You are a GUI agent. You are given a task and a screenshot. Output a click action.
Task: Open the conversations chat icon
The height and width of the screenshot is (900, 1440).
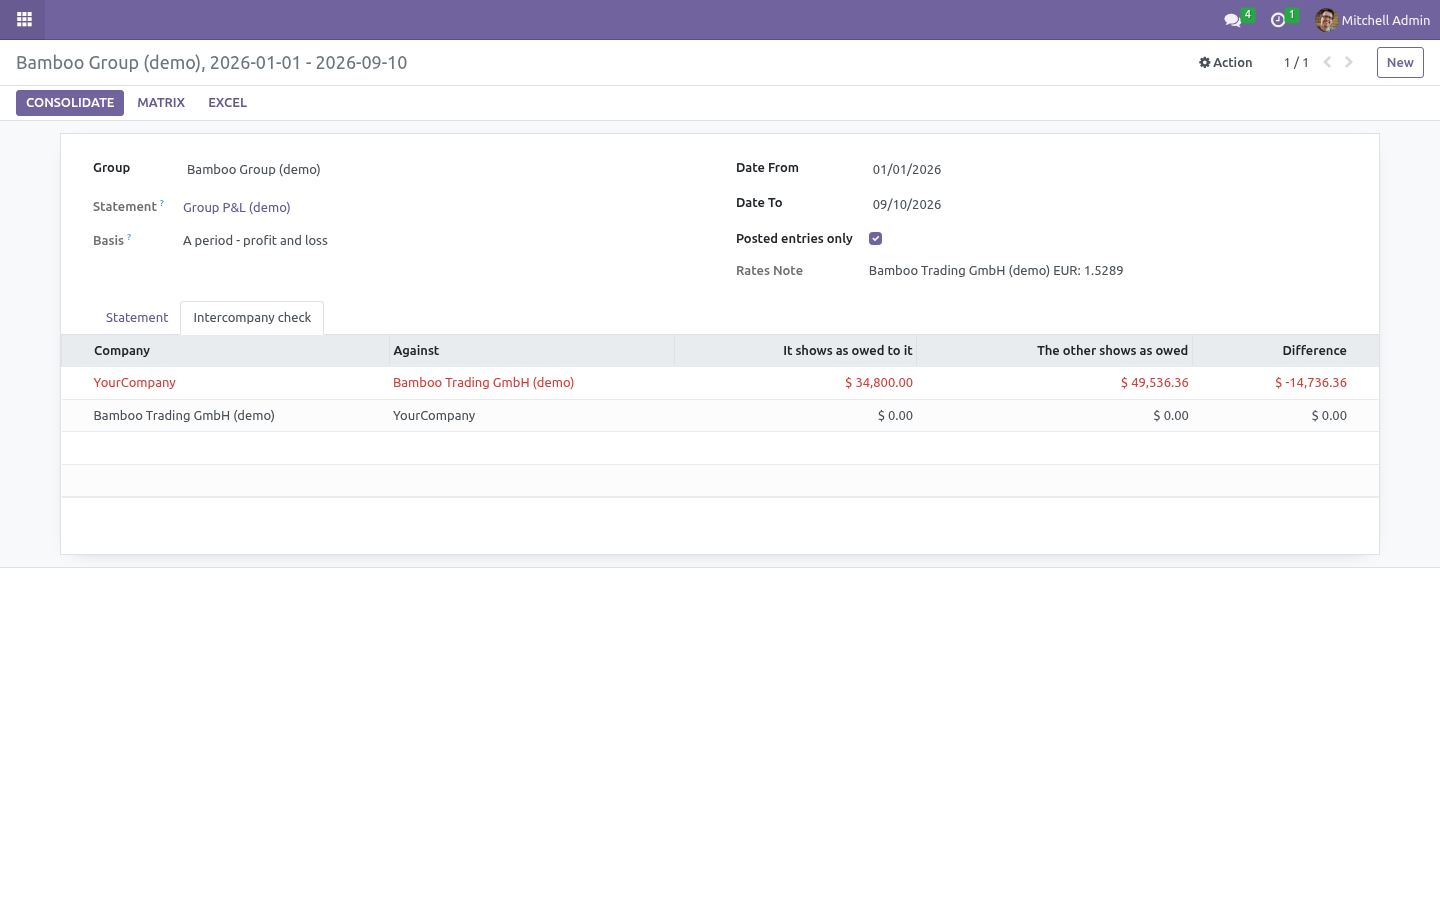pyautogui.click(x=1233, y=20)
